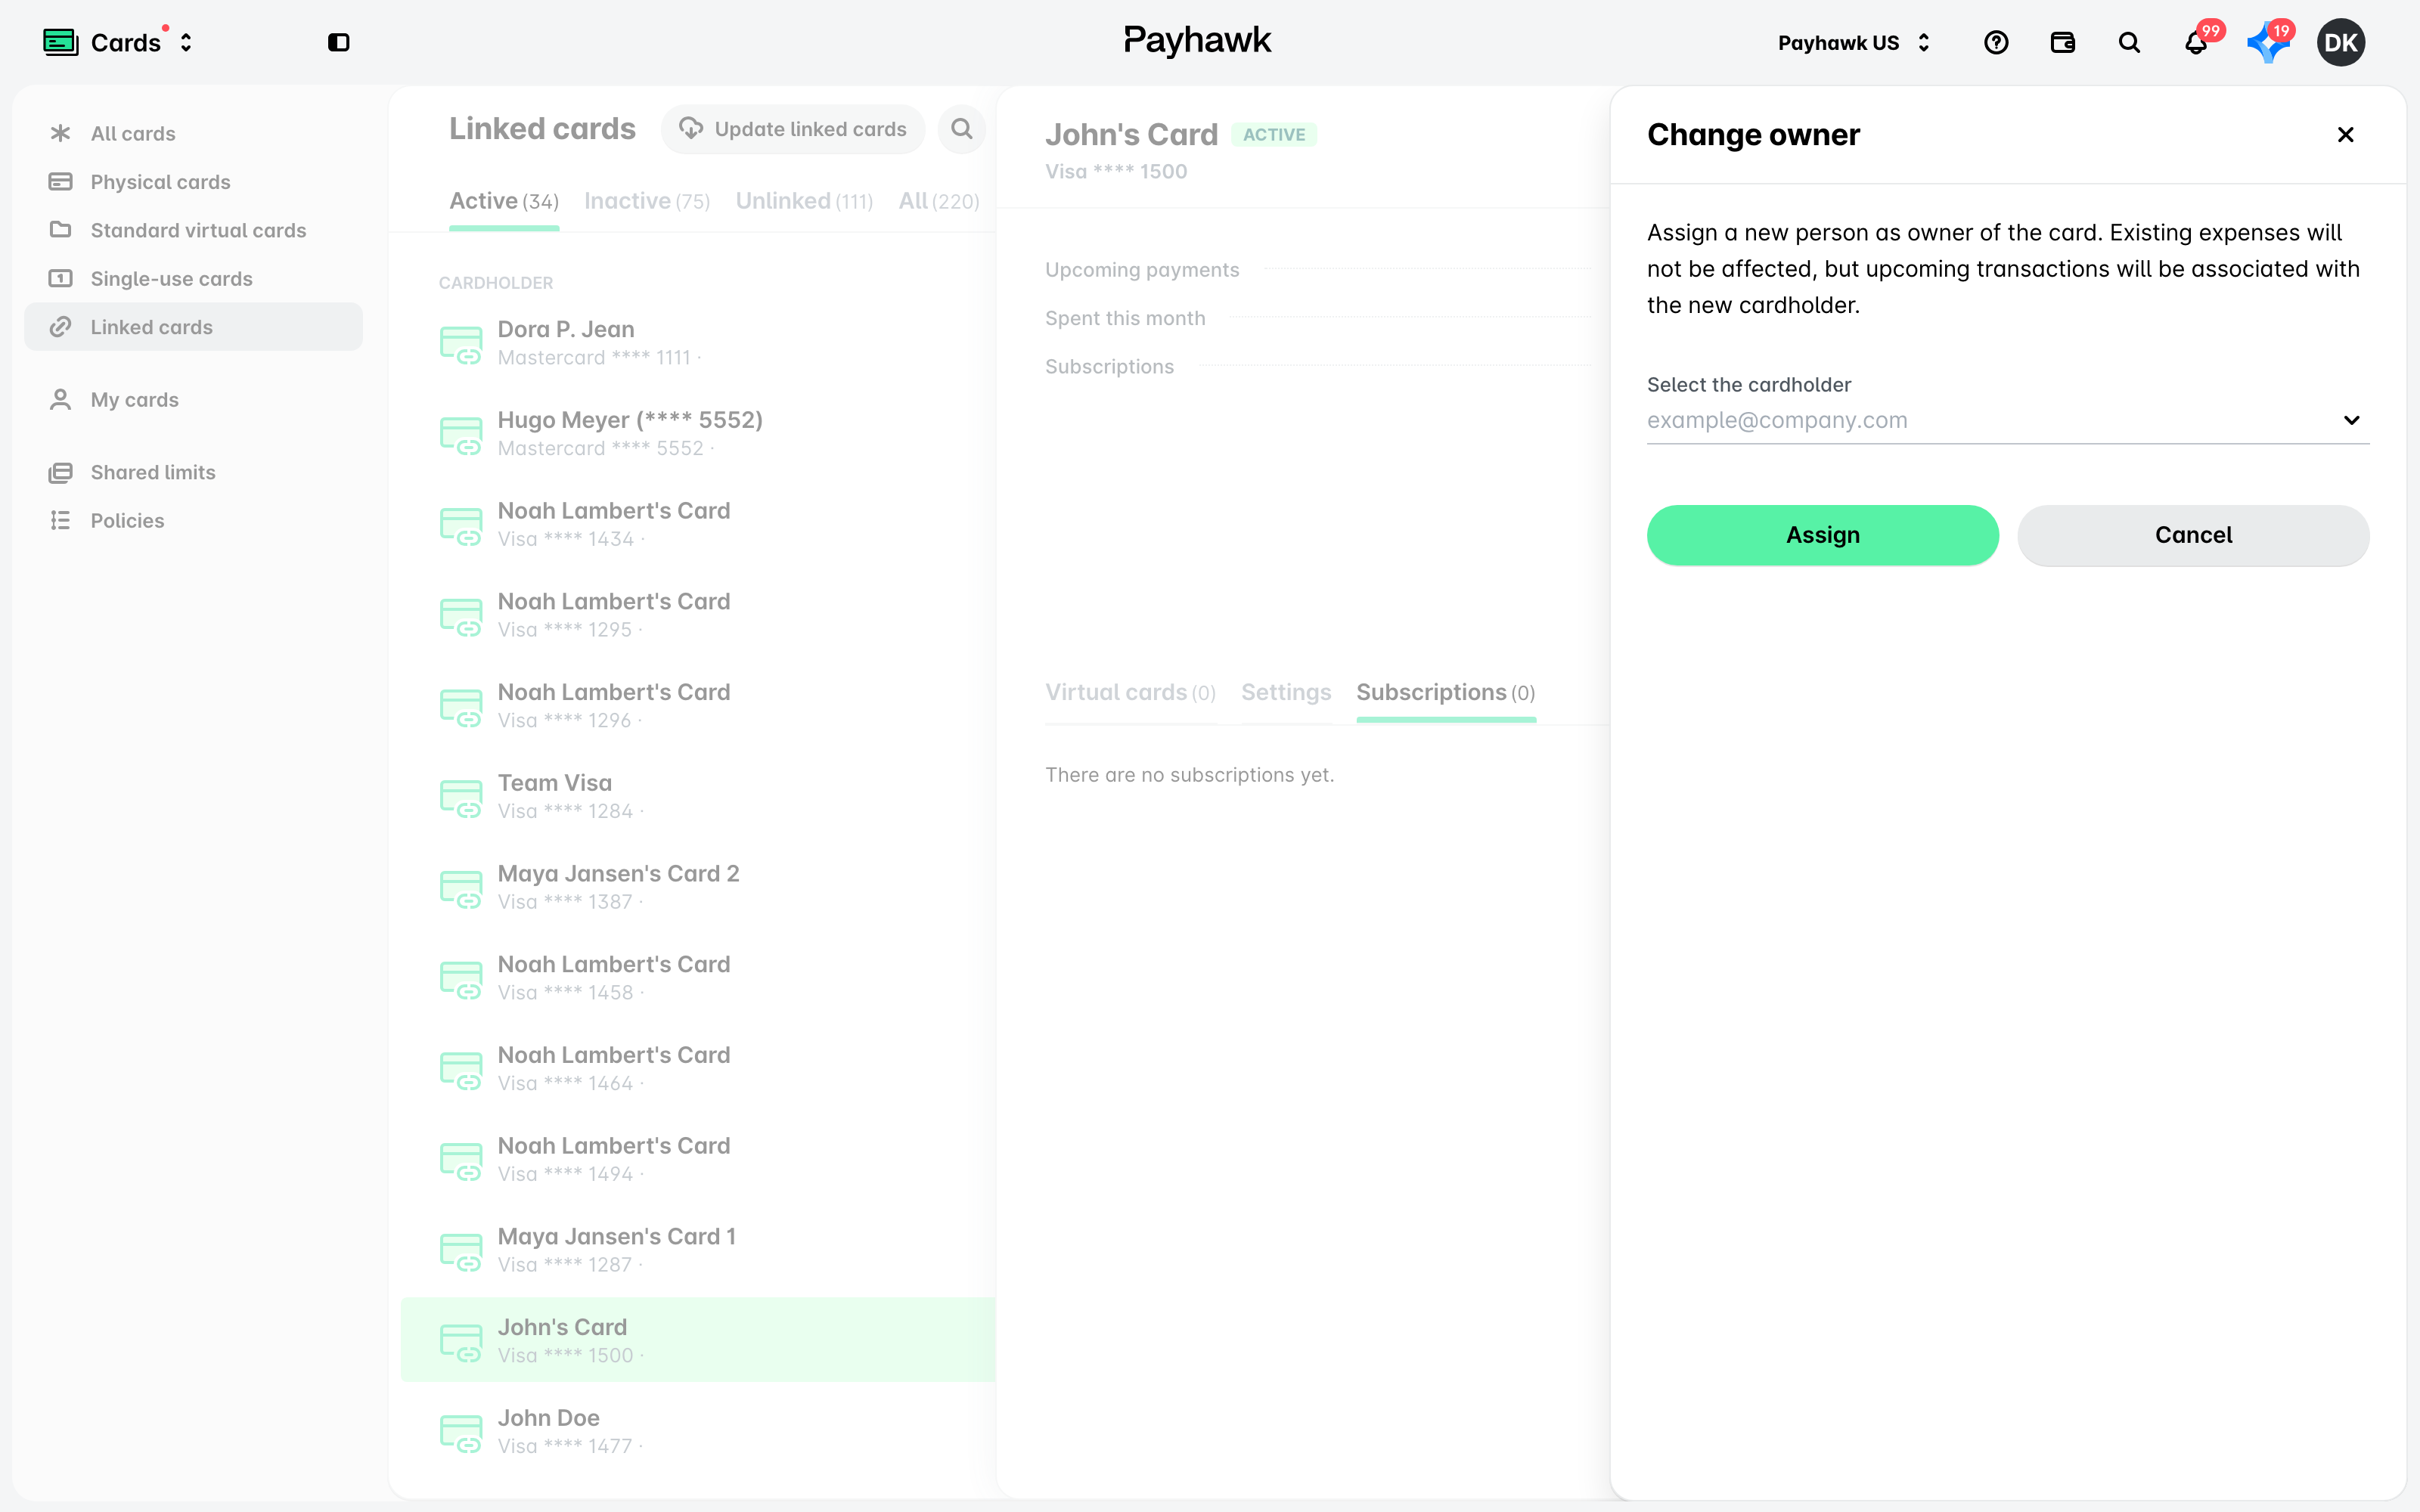Click the Policies list icon
2420x1512 pixels.
[x=60, y=520]
